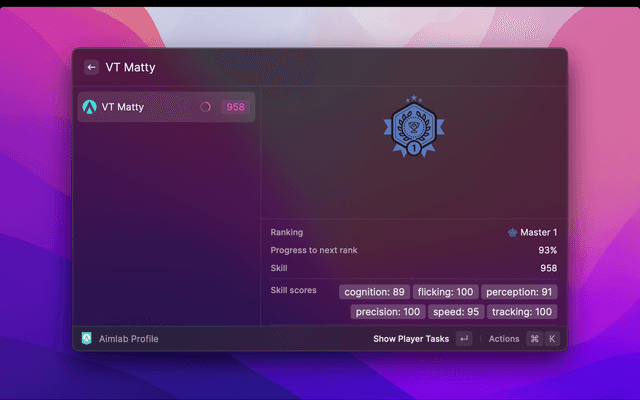Click the cognition: 89 skill tag
Screen dimensions: 640x400
tap(374, 292)
